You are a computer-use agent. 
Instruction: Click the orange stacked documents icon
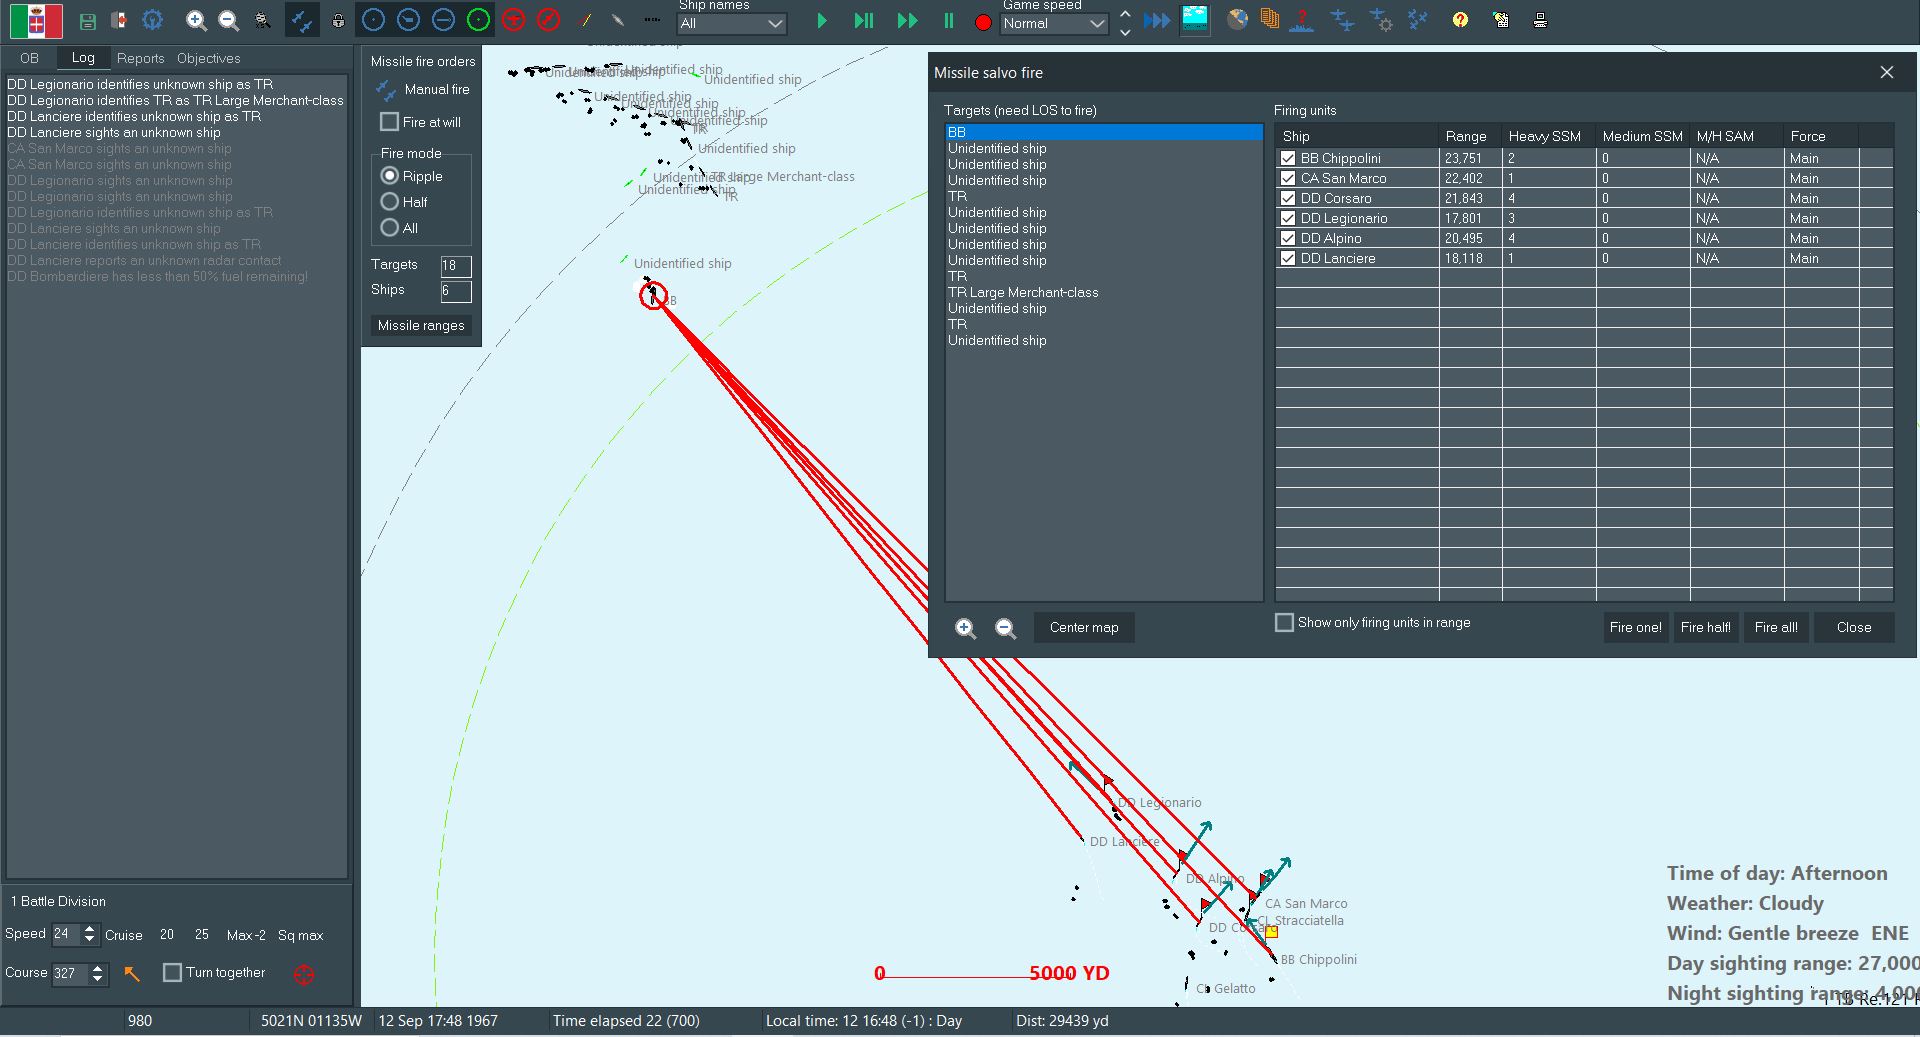coord(1270,20)
